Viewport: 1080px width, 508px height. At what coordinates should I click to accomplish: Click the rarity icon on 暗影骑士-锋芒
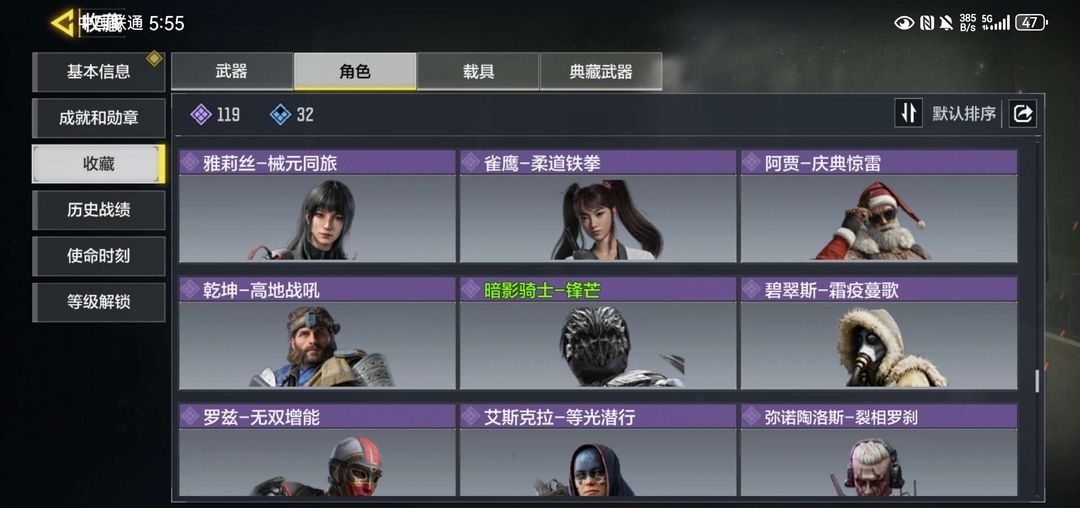coord(471,290)
